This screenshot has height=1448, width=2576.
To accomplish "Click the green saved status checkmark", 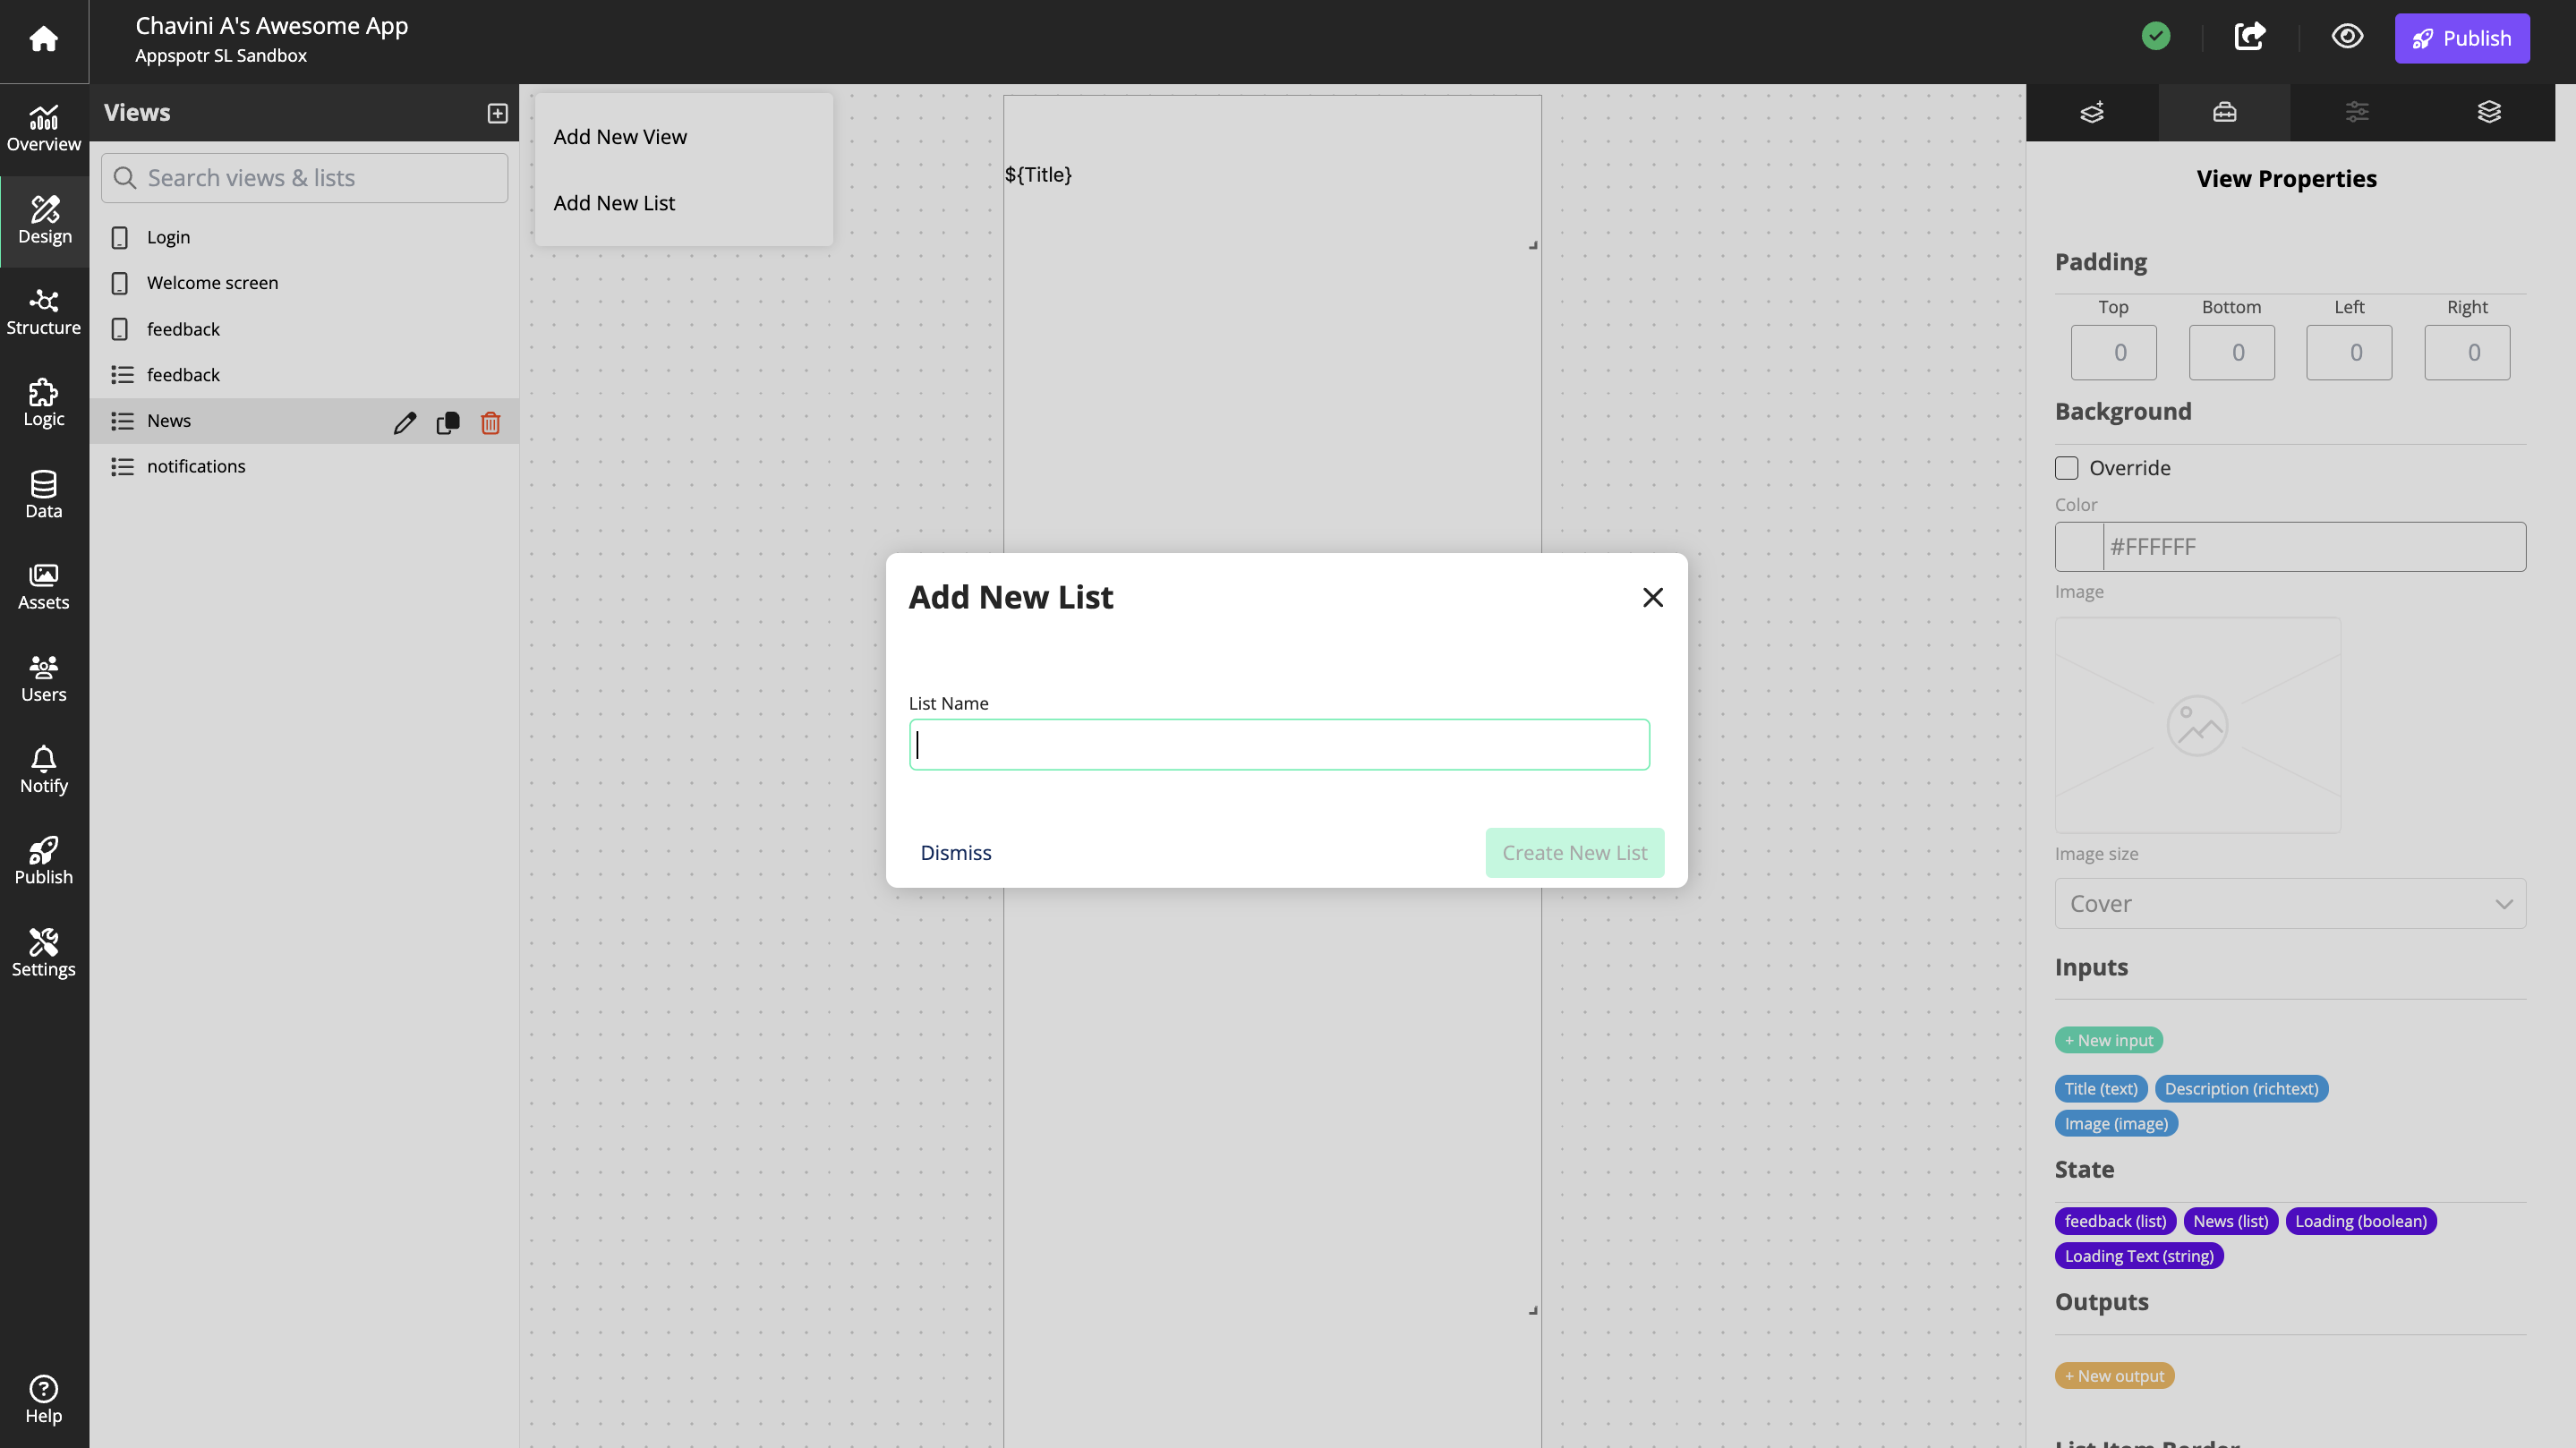I will (2156, 37).
